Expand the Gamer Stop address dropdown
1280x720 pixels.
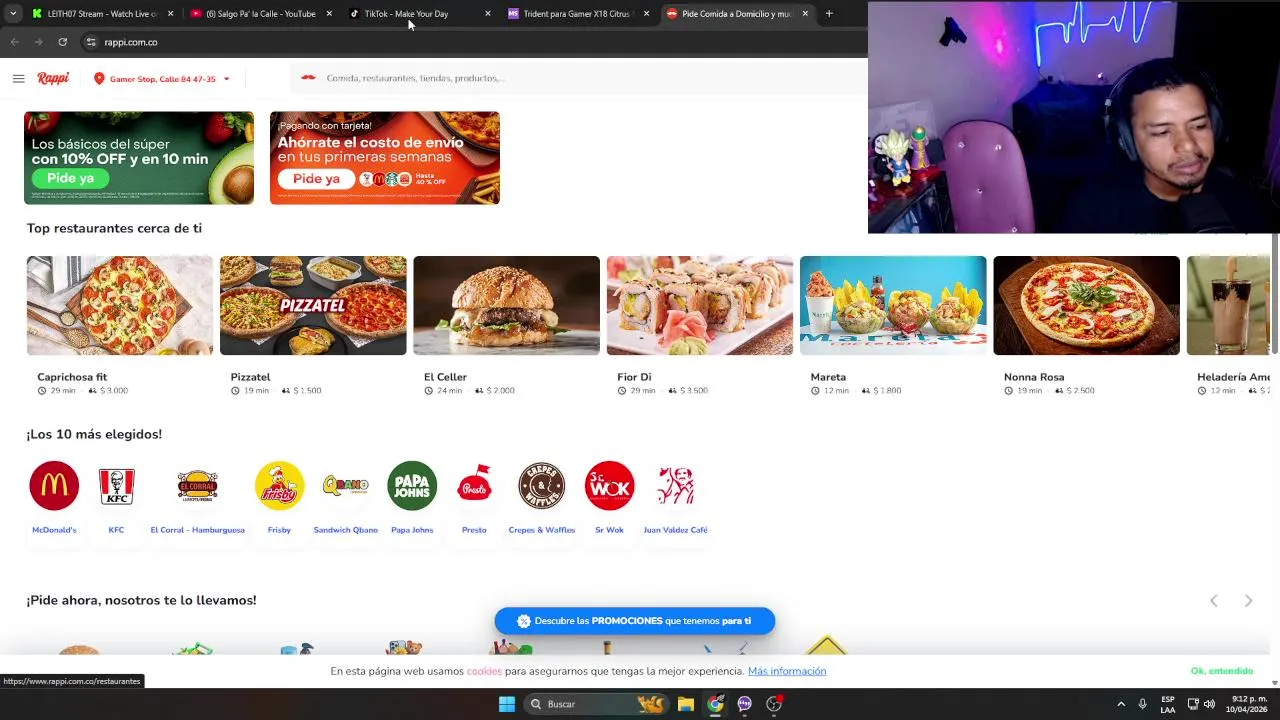[226, 79]
